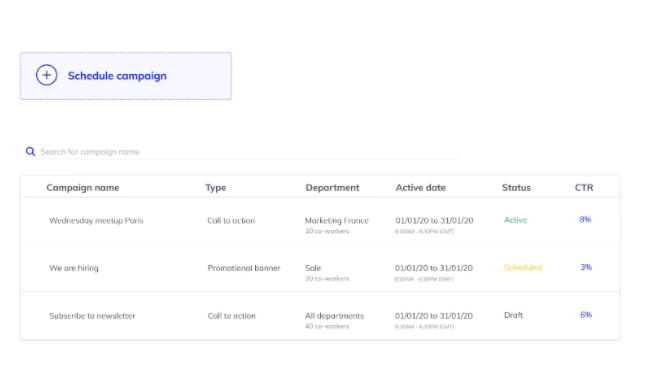Click the yellow Scheduled status

point(523,268)
